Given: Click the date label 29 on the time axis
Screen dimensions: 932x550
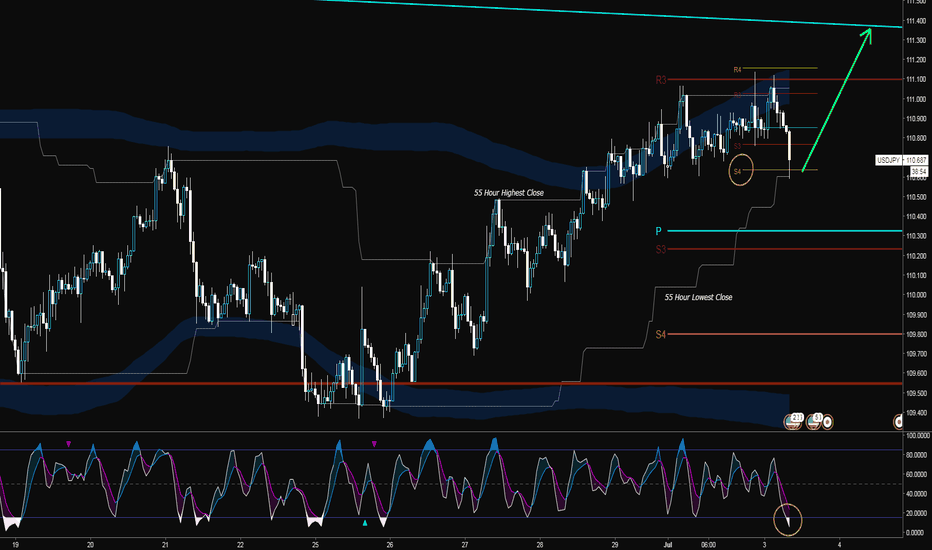Looking at the screenshot, I should tap(615, 544).
